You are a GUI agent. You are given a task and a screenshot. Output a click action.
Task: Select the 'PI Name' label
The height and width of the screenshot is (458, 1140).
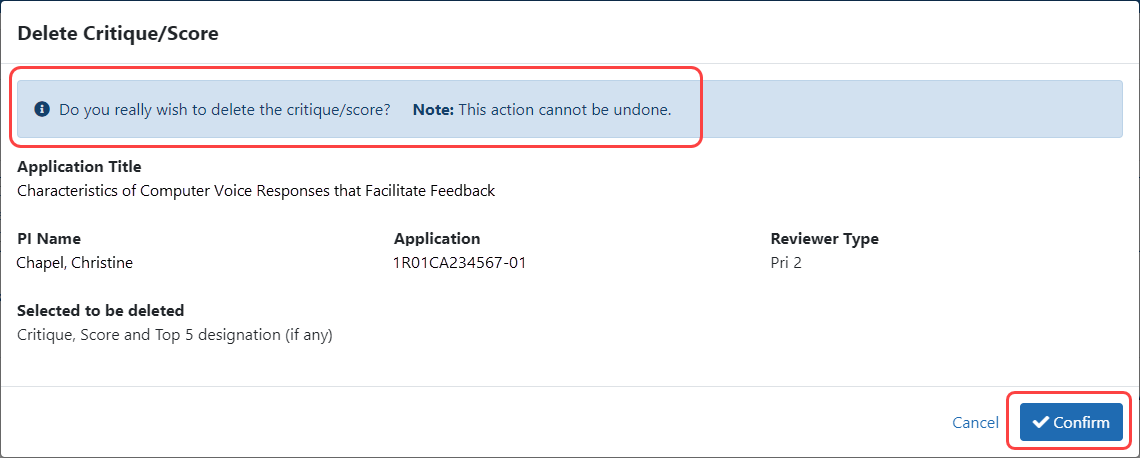point(49,238)
